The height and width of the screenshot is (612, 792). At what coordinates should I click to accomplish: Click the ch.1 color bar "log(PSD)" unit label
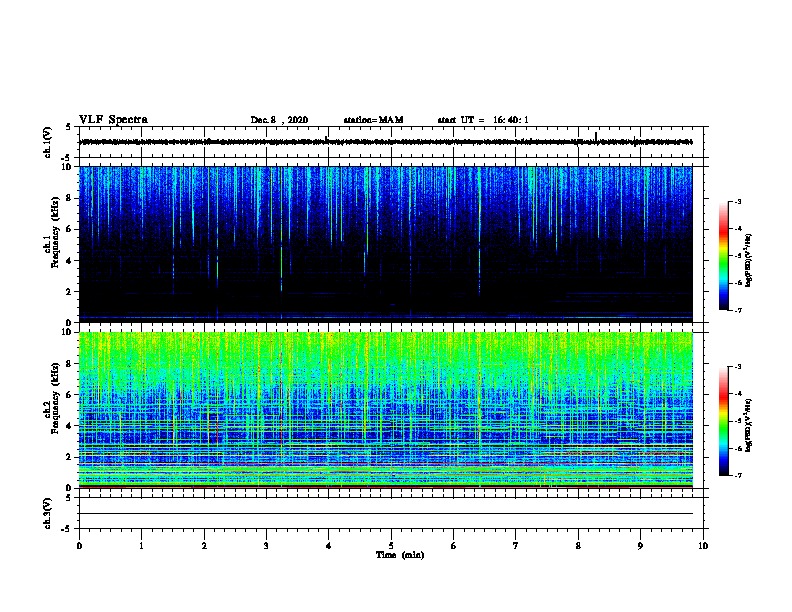(749, 260)
